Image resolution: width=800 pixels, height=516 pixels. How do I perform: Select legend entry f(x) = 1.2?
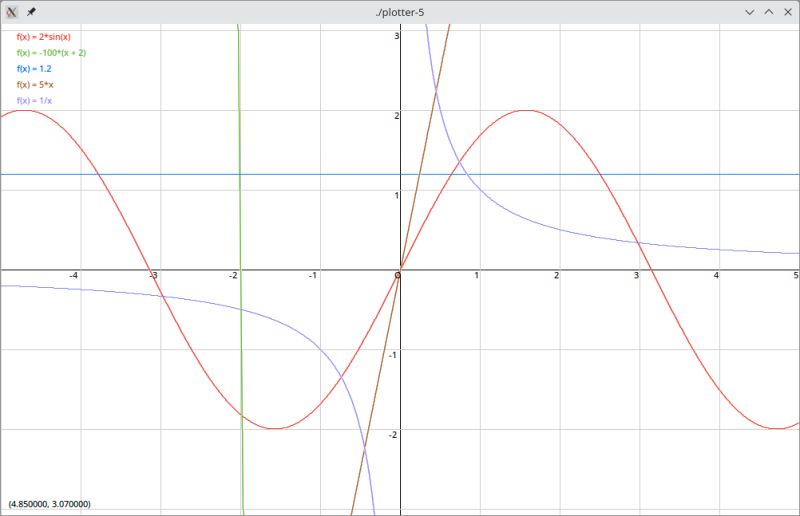34,68
